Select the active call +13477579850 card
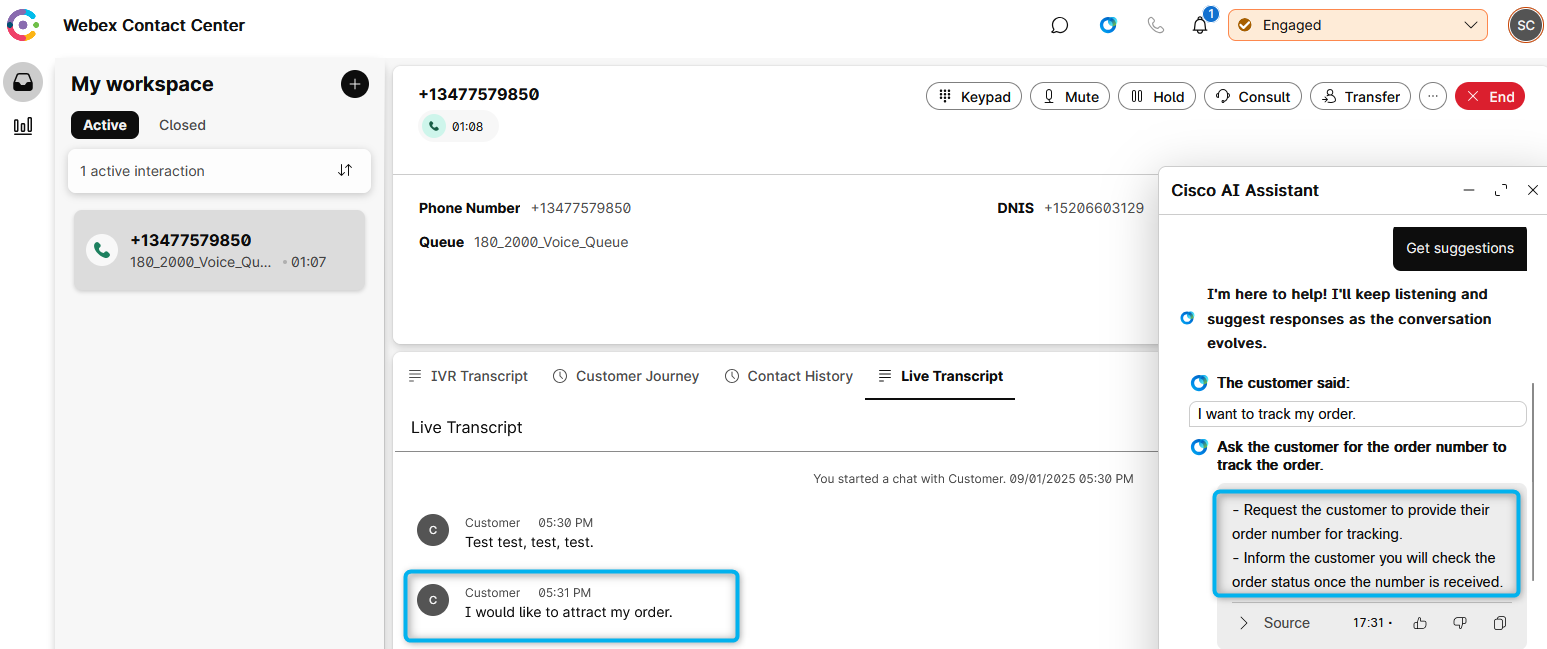This screenshot has height=649, width=1547. [x=219, y=250]
